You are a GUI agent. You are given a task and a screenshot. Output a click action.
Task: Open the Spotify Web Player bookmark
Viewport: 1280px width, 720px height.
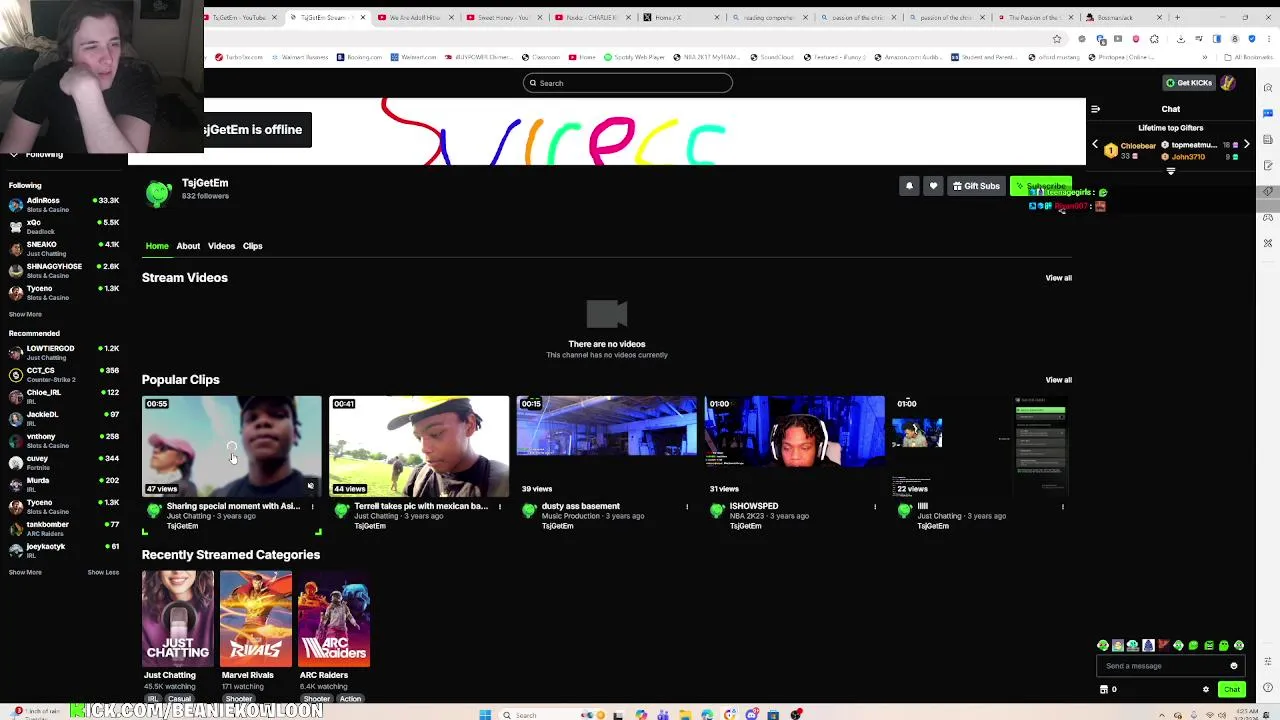tap(634, 57)
